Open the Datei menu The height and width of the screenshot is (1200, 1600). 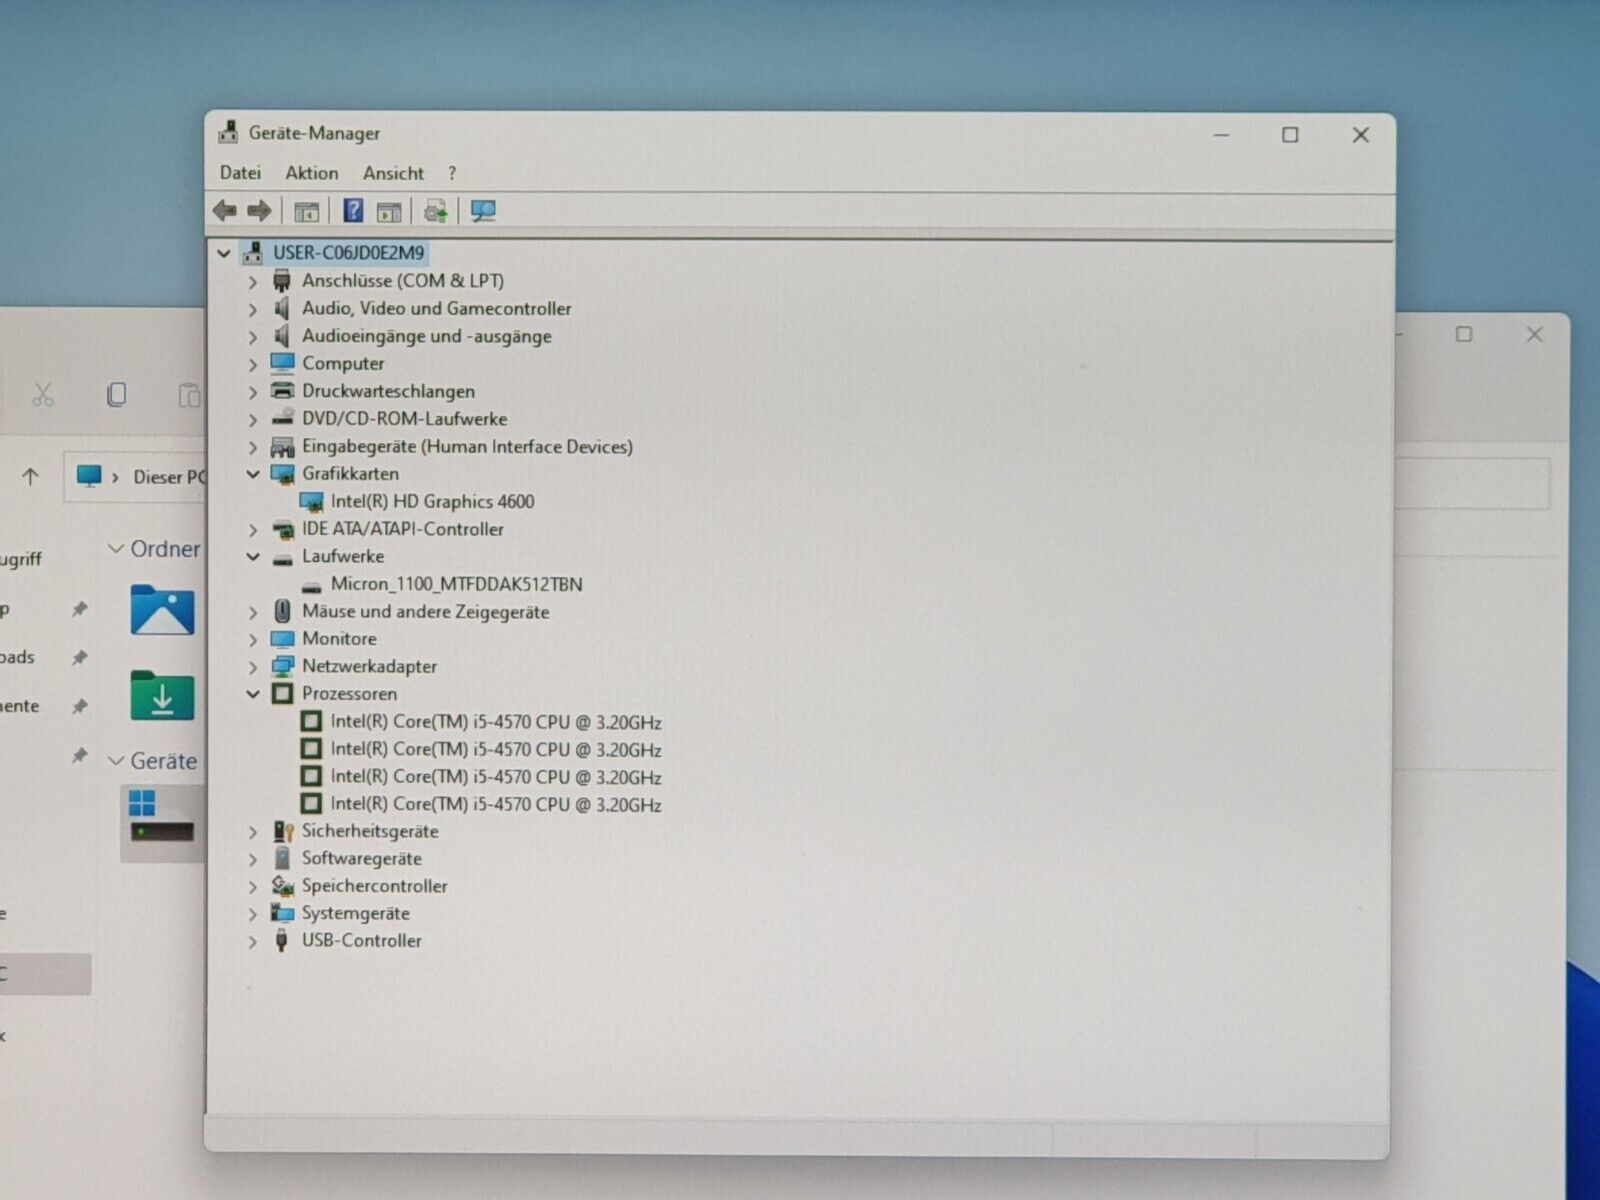tap(240, 173)
